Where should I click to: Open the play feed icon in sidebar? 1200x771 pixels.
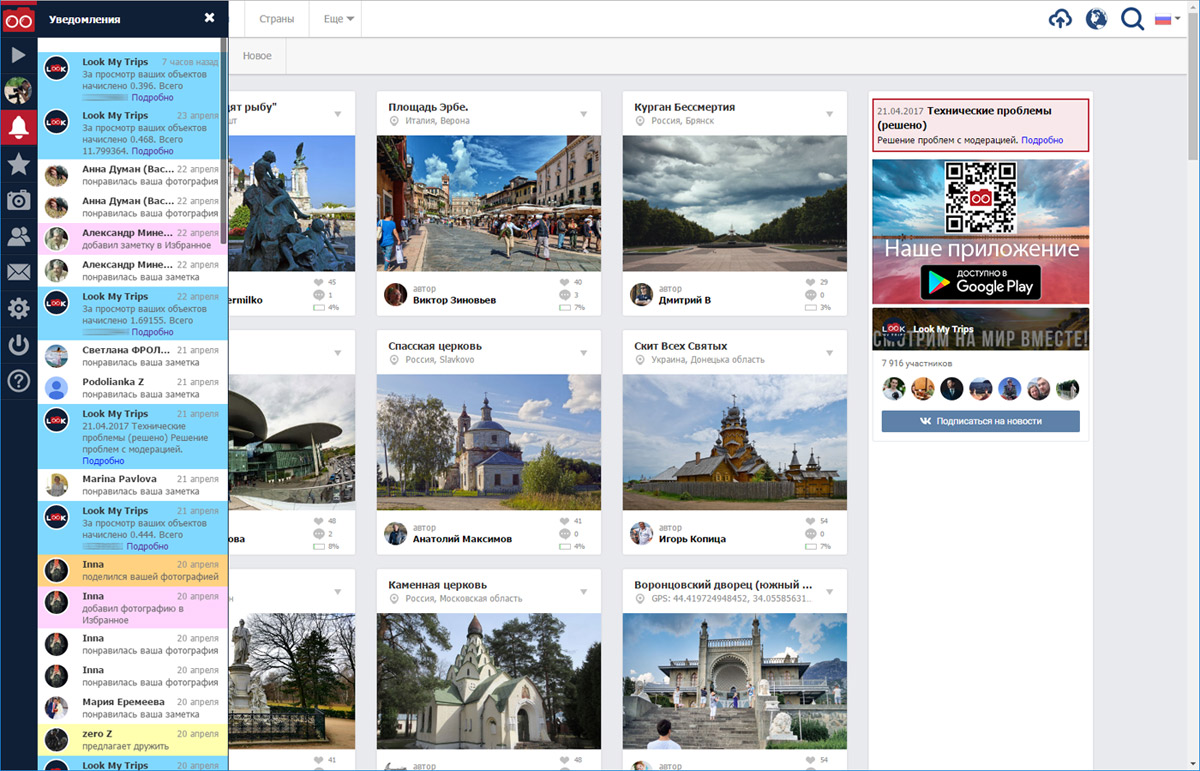pos(18,55)
